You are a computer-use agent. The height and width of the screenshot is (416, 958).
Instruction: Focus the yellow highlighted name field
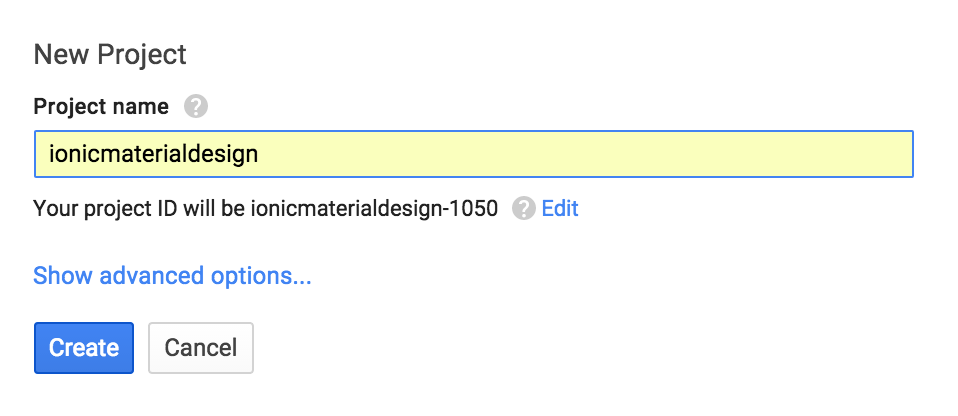coord(473,154)
